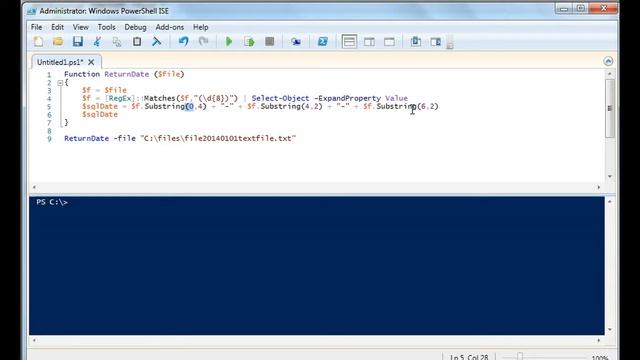Adjust the zoom slider in status bar
640x360 pixels.
520,356
